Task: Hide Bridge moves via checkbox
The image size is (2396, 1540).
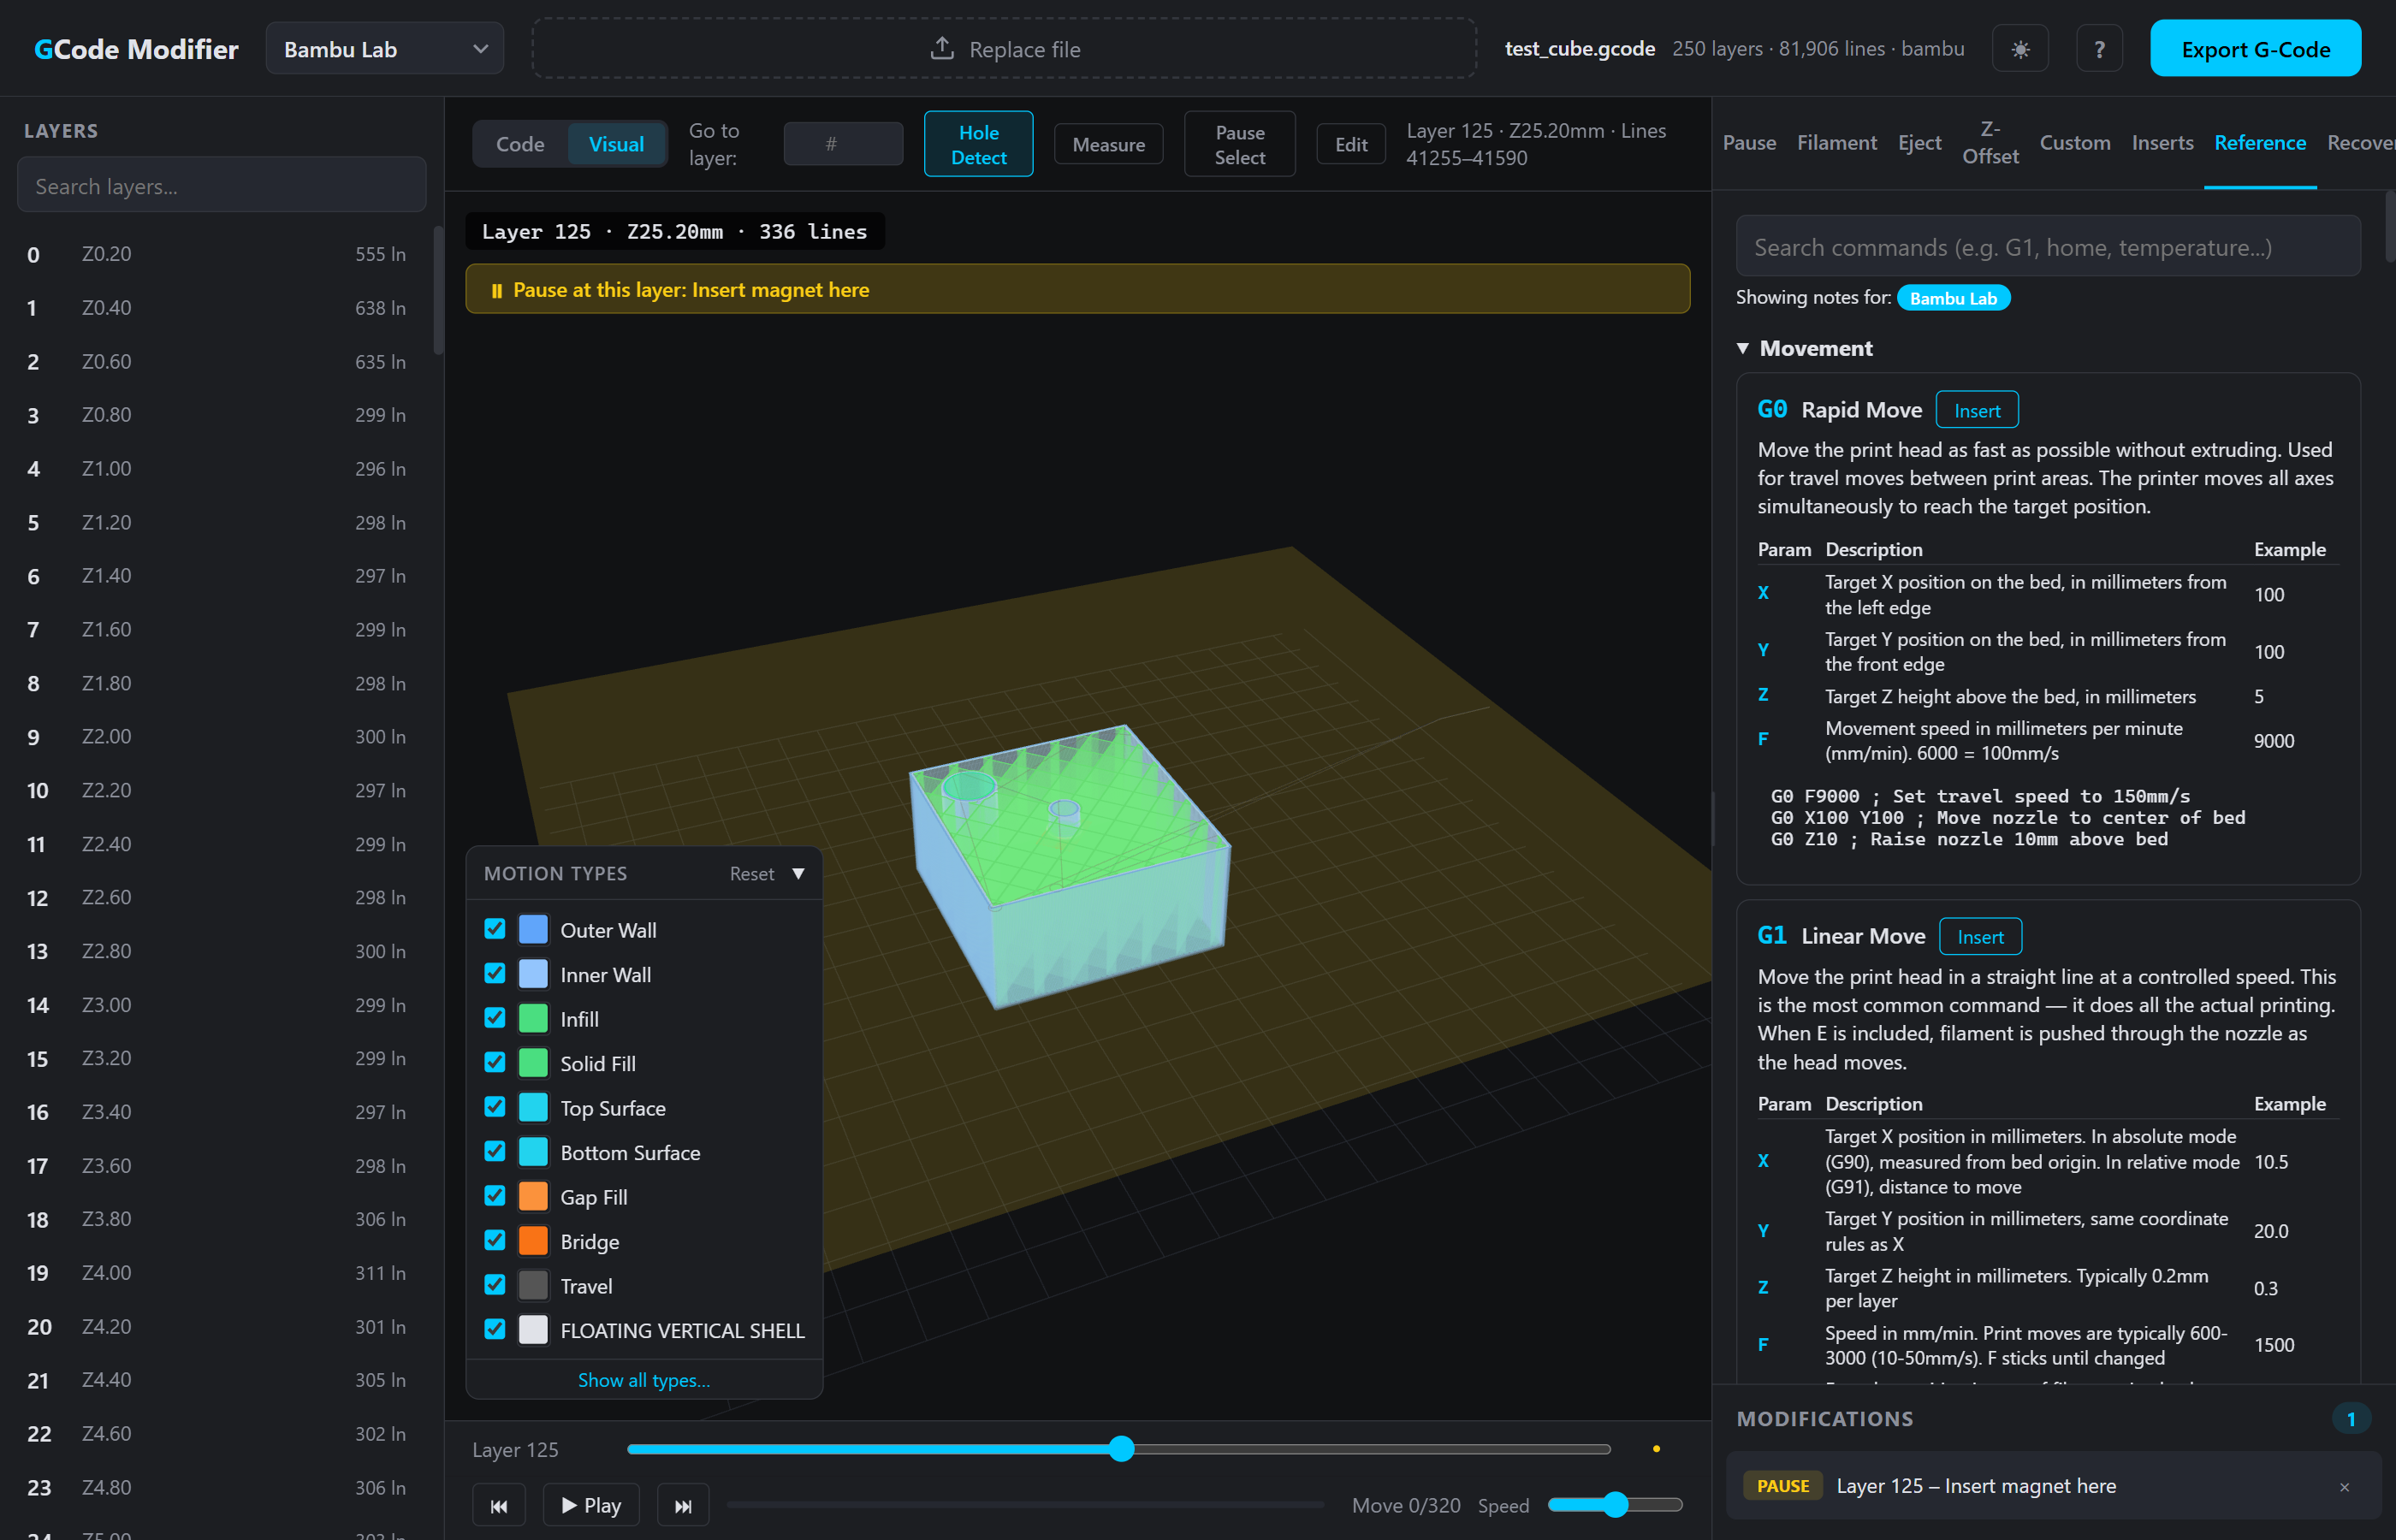Action: point(495,1241)
